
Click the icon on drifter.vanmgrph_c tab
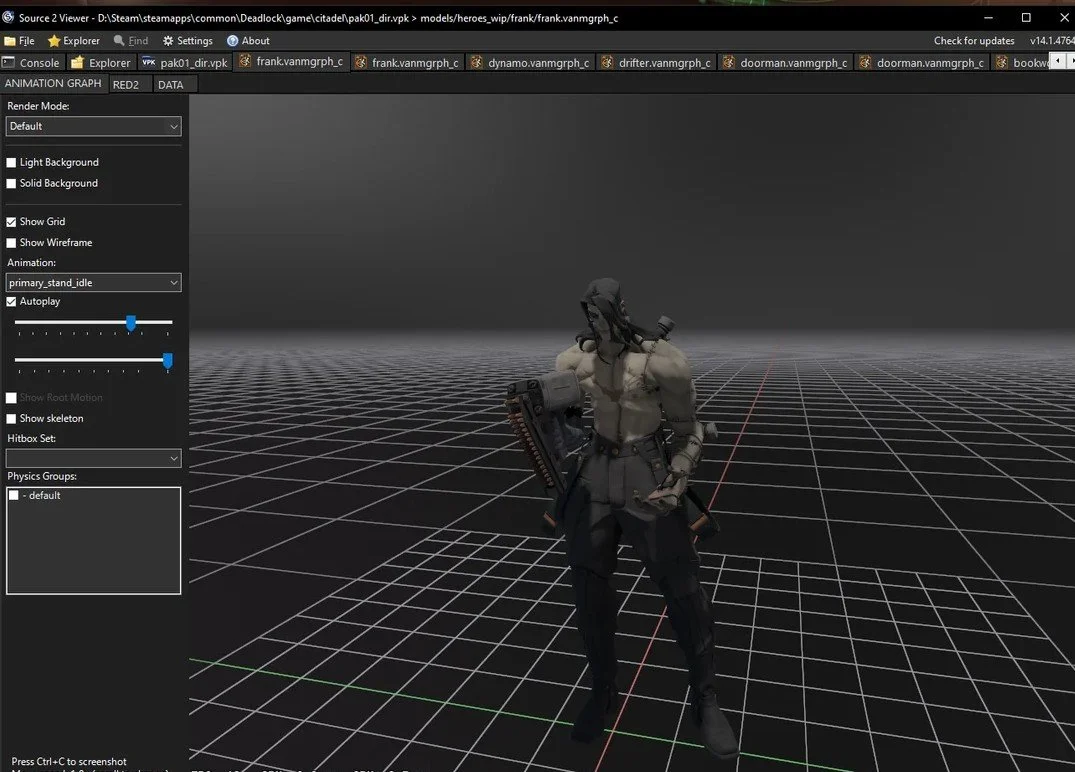pos(607,62)
